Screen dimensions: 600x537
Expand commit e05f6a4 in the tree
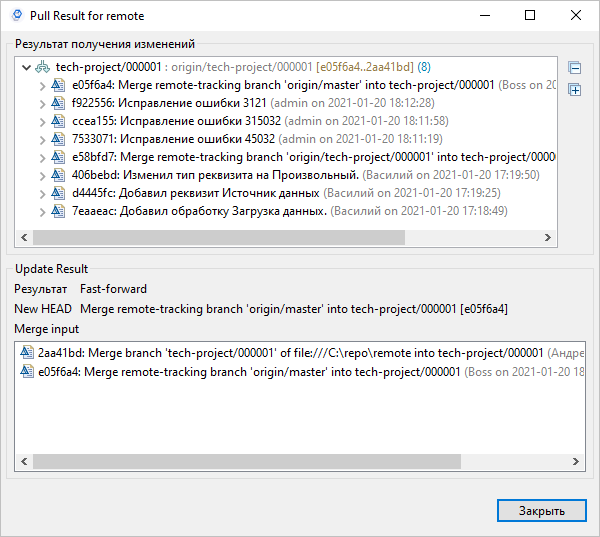coord(42,85)
